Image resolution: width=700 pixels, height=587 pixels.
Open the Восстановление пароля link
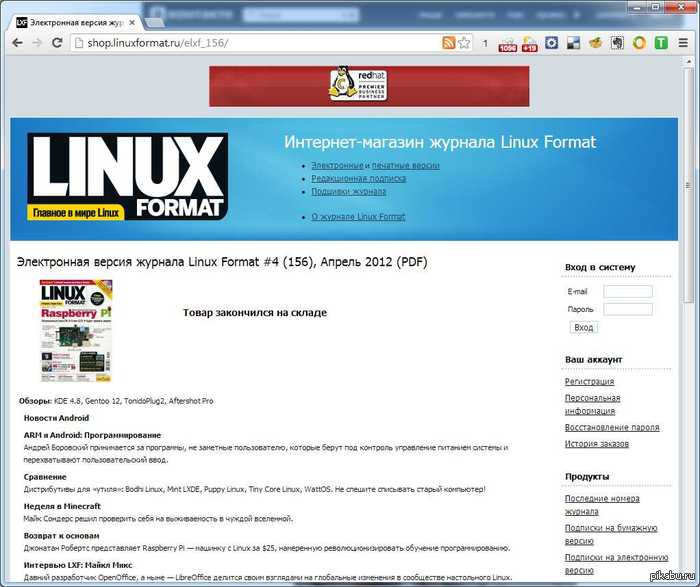[x=612, y=427]
